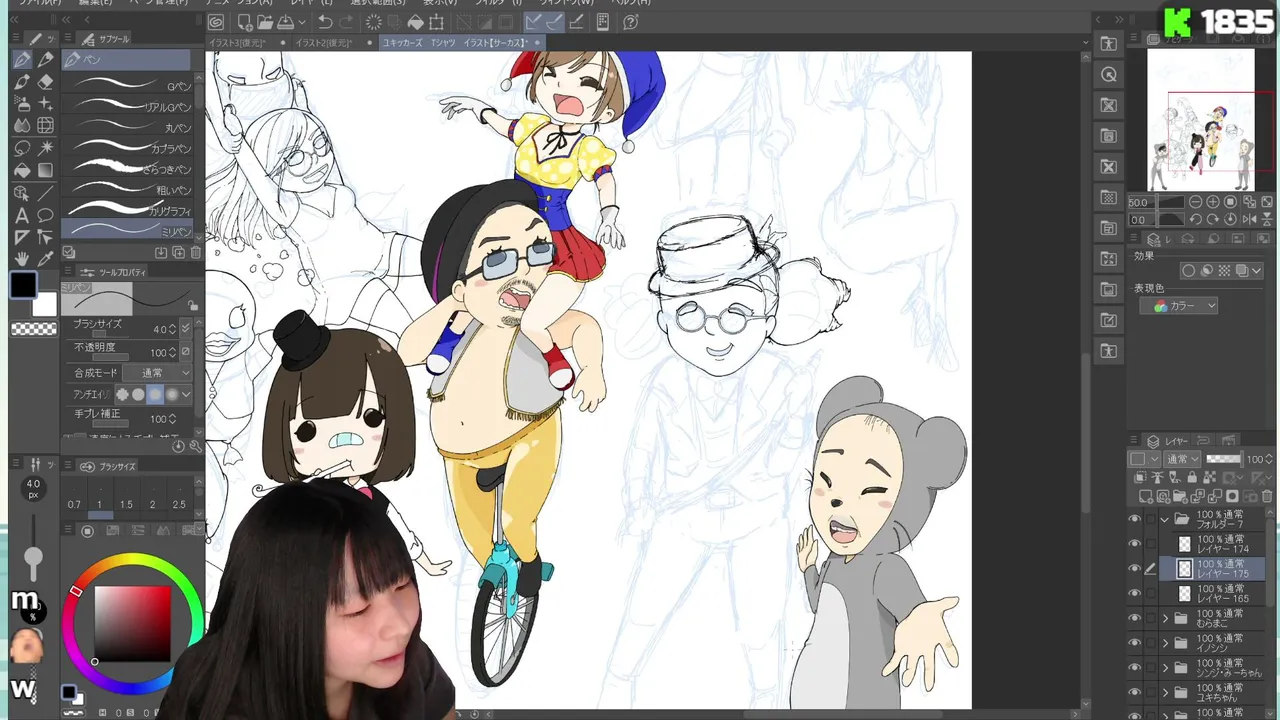Viewport: 1280px width, 720px height.
Task: Select the Straight line figure tool
Action: (45, 193)
